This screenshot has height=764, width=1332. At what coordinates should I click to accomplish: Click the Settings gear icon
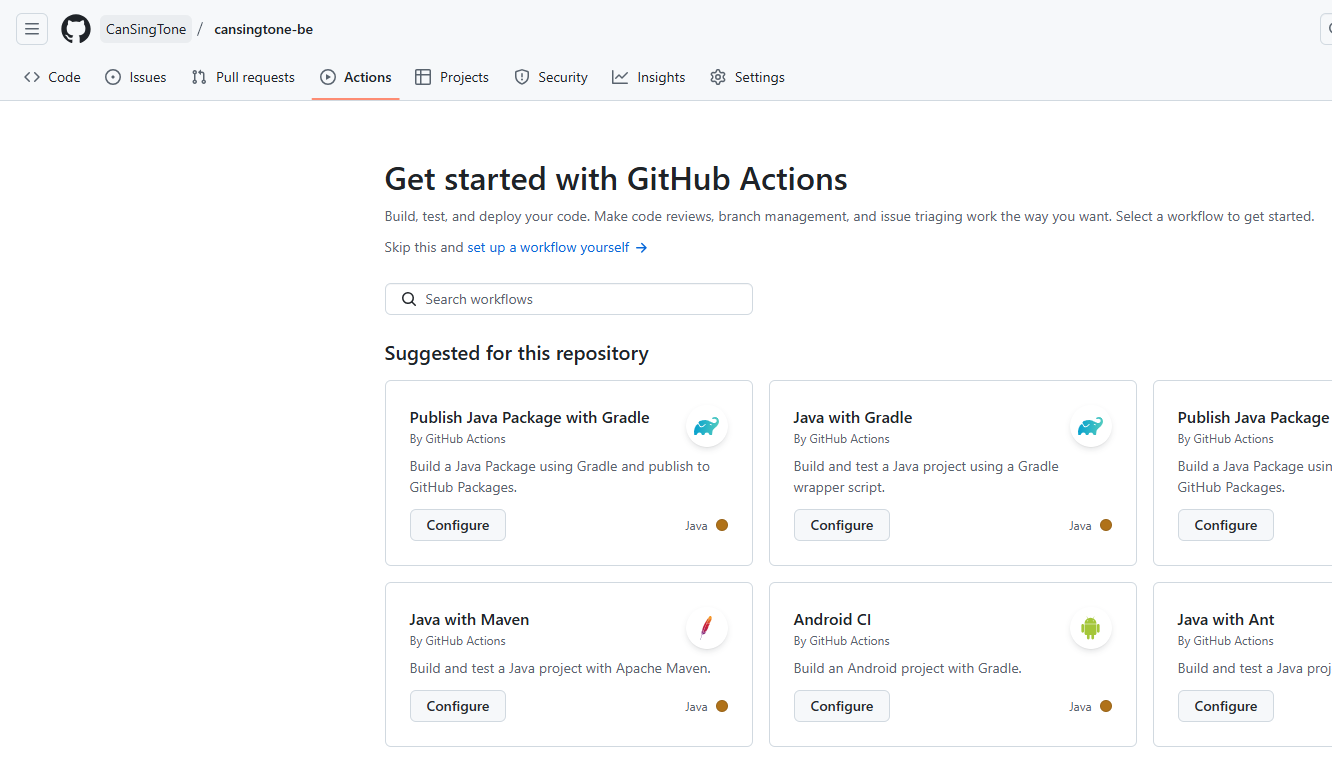[718, 77]
